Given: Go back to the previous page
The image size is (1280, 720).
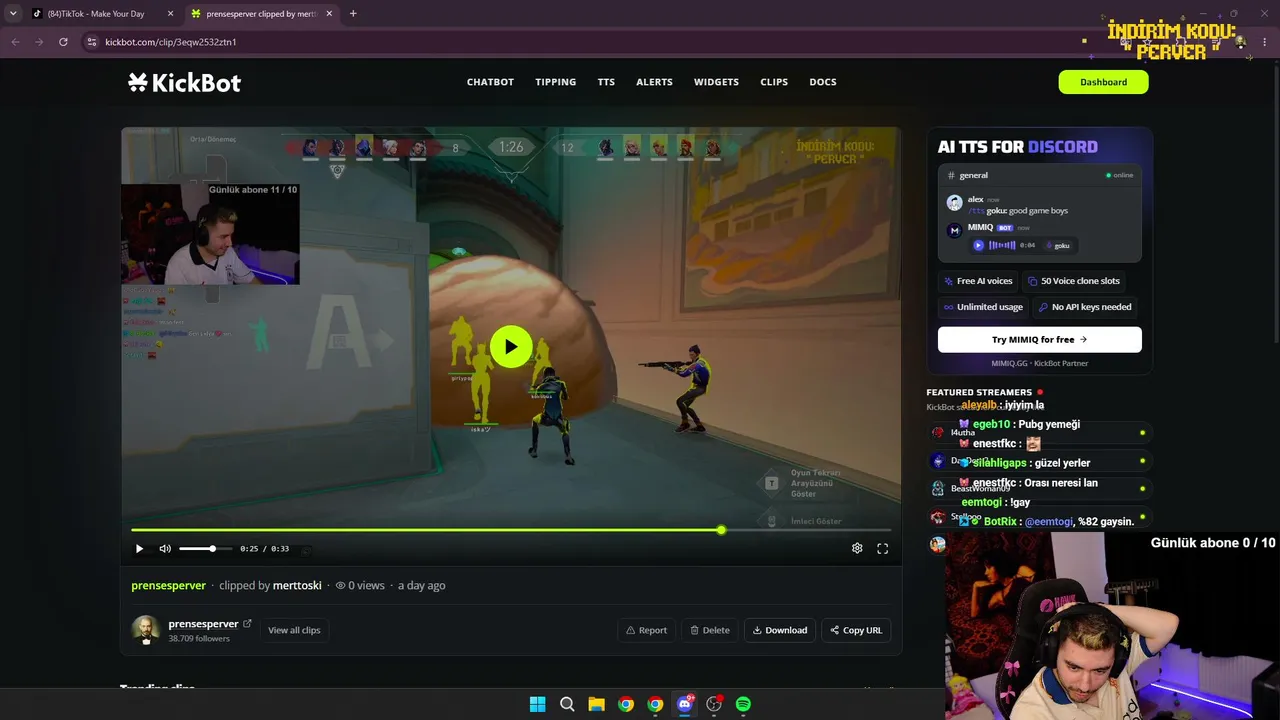Looking at the screenshot, I should point(15,42).
